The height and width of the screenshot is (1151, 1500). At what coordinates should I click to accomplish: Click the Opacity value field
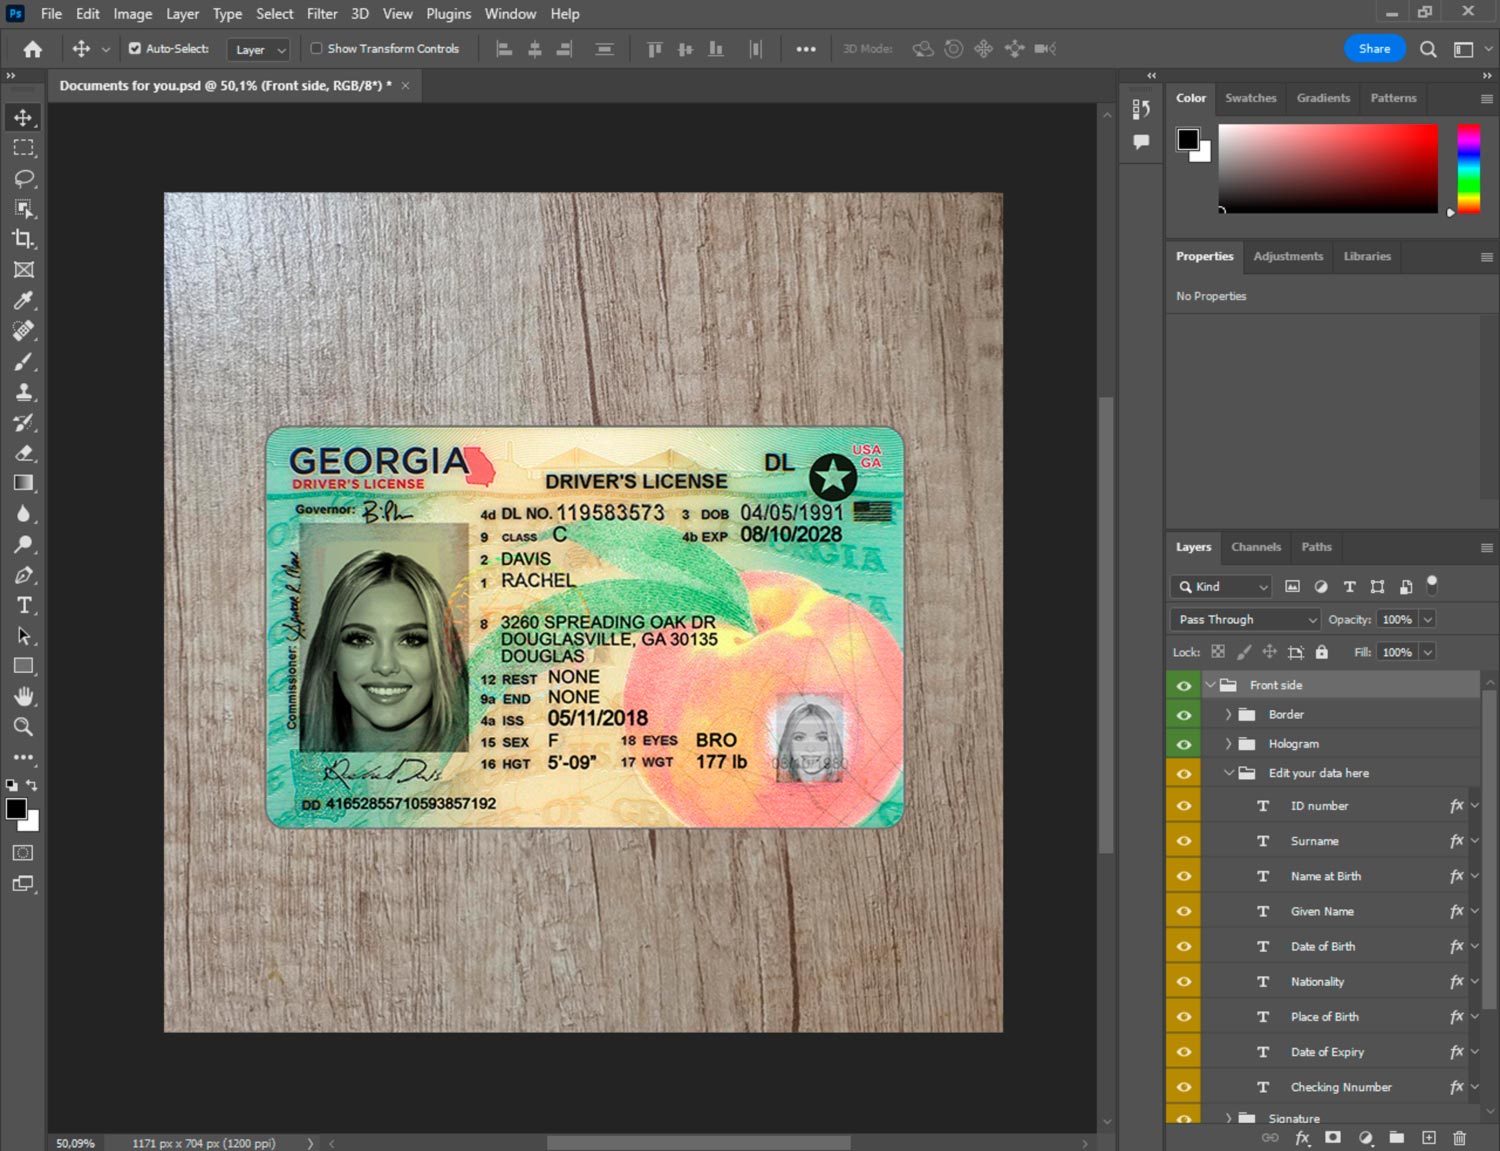[1396, 619]
